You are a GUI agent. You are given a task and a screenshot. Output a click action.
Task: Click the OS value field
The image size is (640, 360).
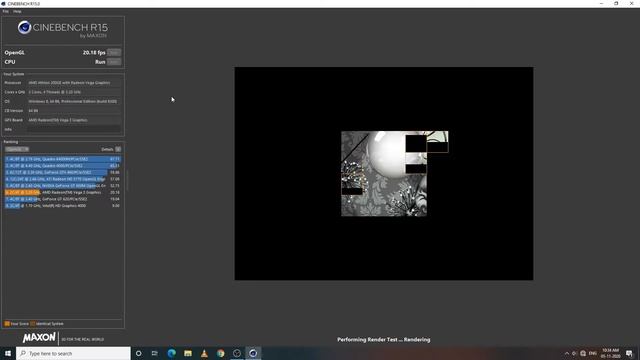(74, 101)
